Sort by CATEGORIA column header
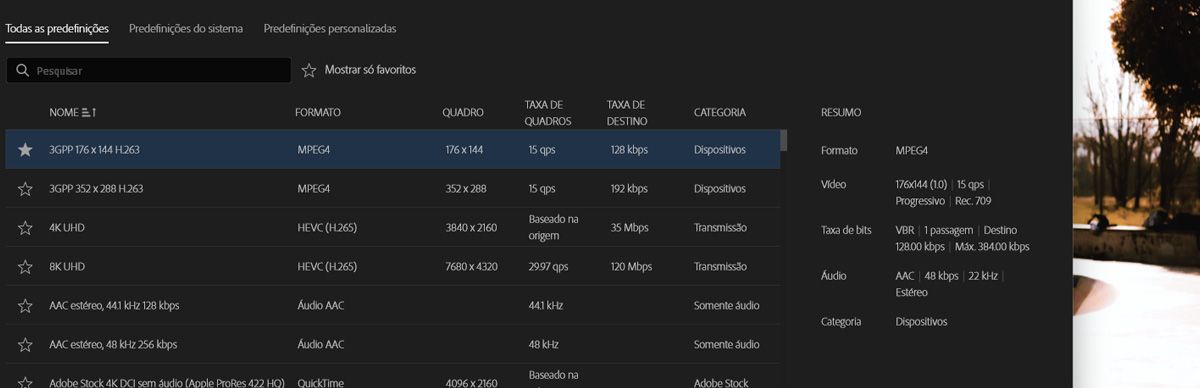 (x=720, y=112)
